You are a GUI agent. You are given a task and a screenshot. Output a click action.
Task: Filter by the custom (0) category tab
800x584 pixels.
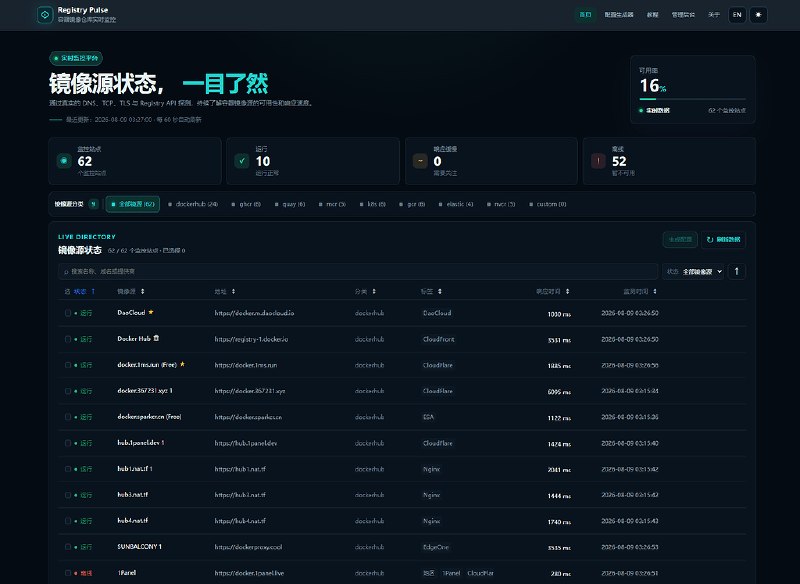[x=547, y=204]
